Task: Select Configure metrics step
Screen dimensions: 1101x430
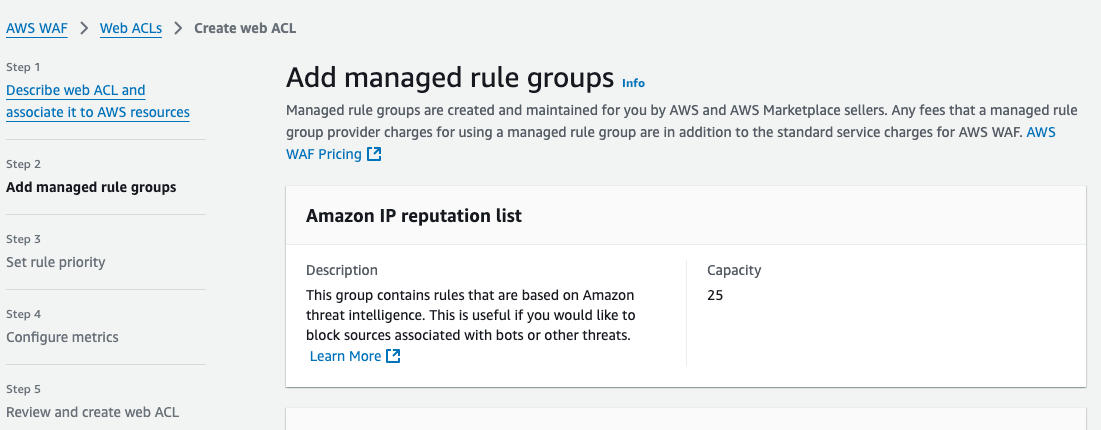Action: pos(62,337)
